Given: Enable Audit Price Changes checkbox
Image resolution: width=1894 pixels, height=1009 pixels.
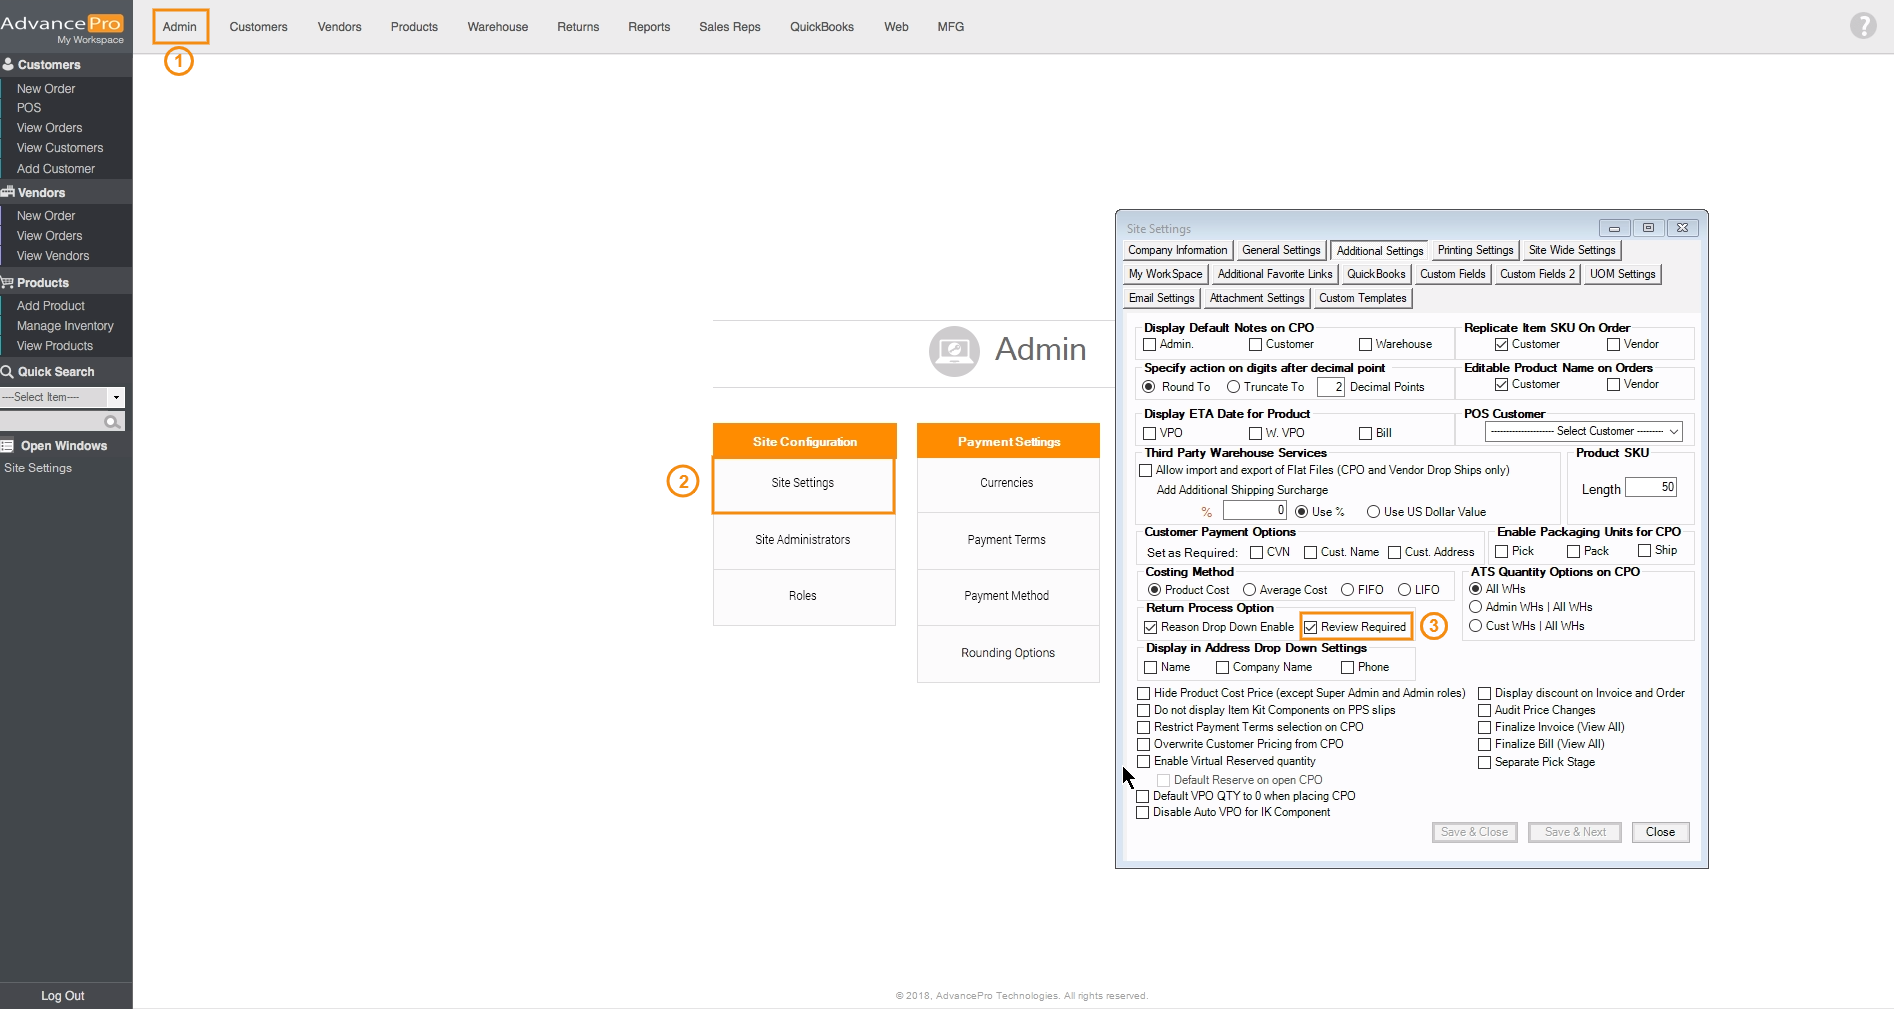Looking at the screenshot, I should 1485,710.
